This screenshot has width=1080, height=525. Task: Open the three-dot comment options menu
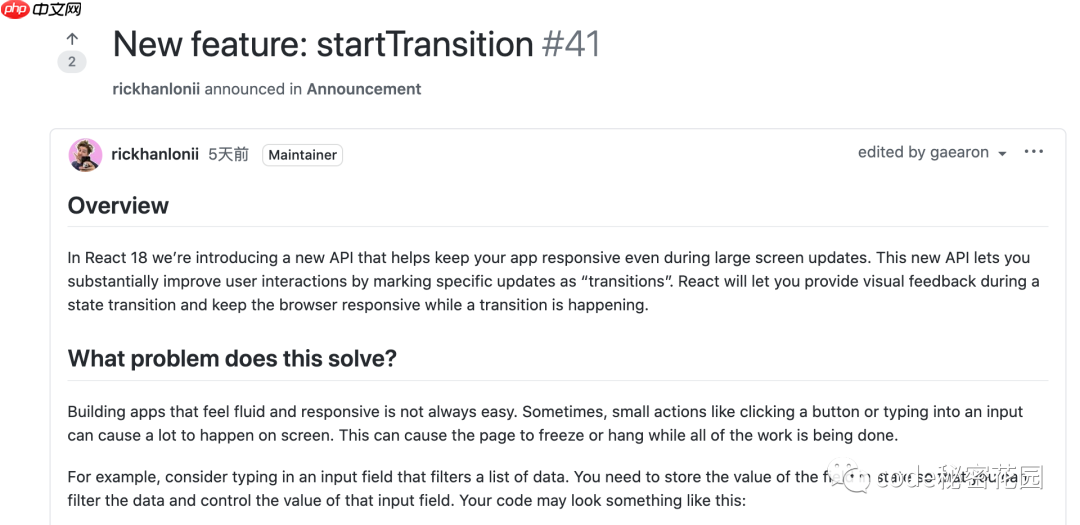click(x=1034, y=152)
